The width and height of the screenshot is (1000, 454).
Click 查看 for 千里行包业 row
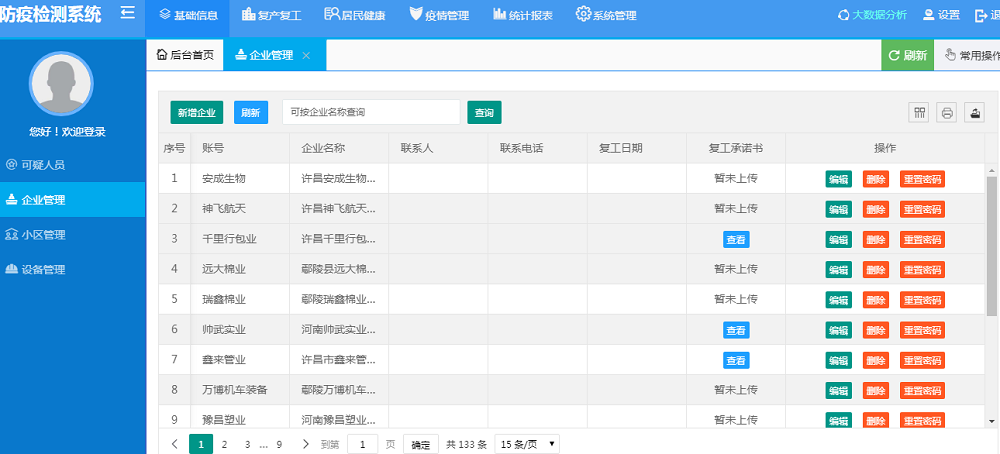click(735, 240)
